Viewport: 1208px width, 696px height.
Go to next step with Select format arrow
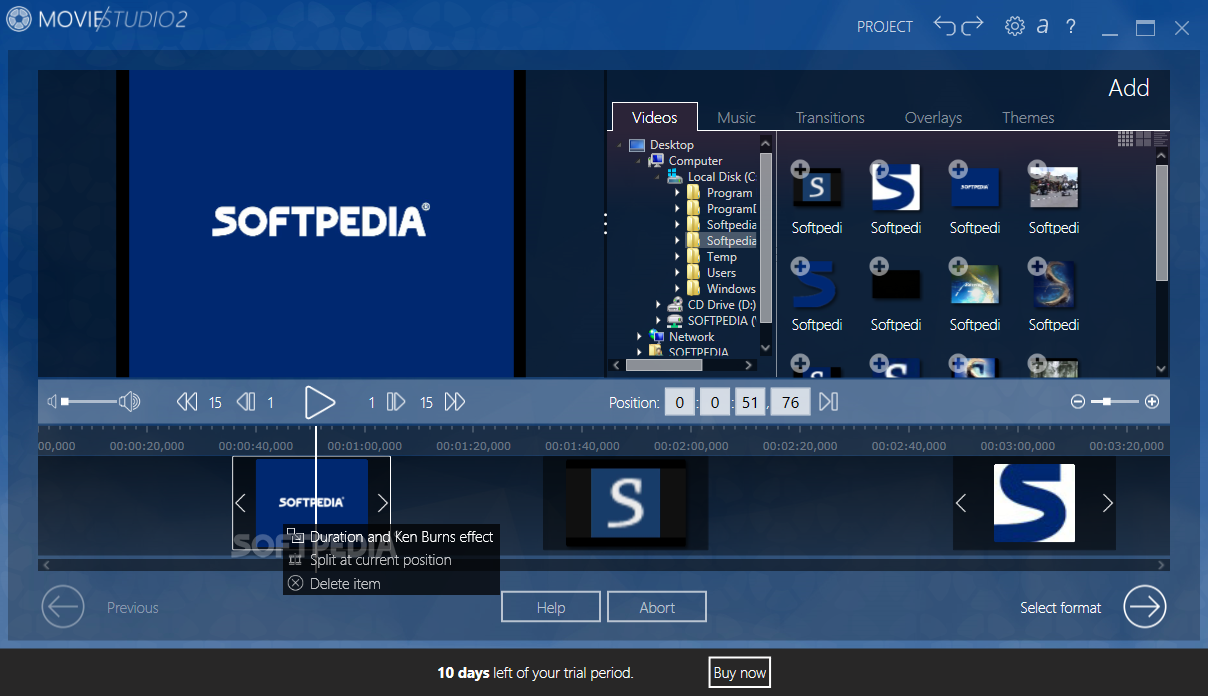click(1145, 607)
